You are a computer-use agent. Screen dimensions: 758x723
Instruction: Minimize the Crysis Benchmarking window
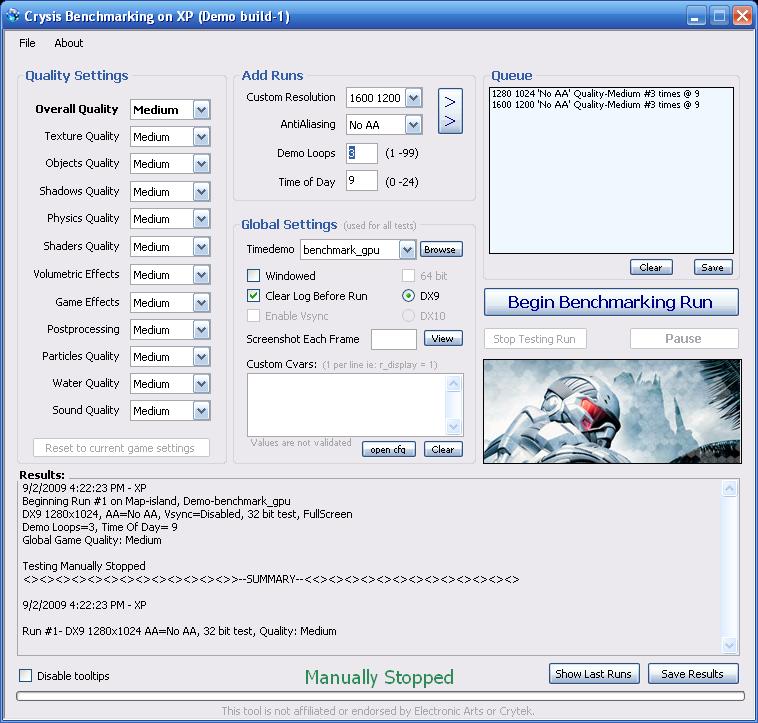point(696,16)
